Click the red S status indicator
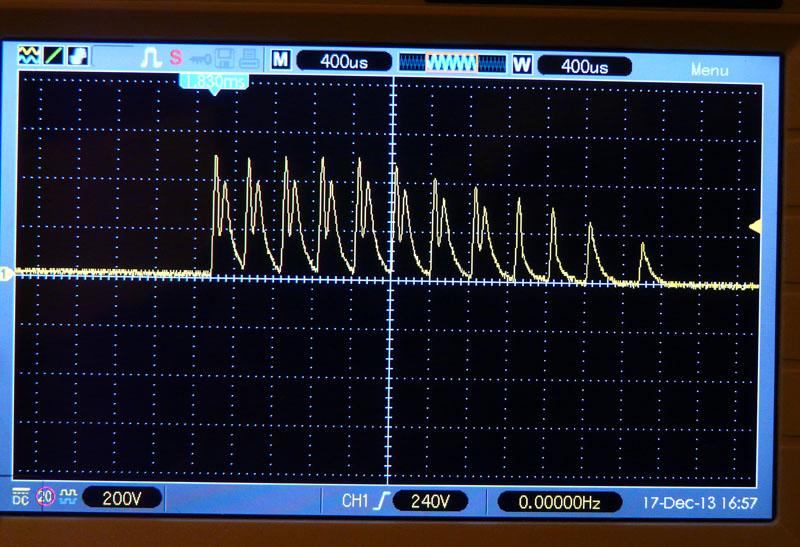 [x=176, y=59]
